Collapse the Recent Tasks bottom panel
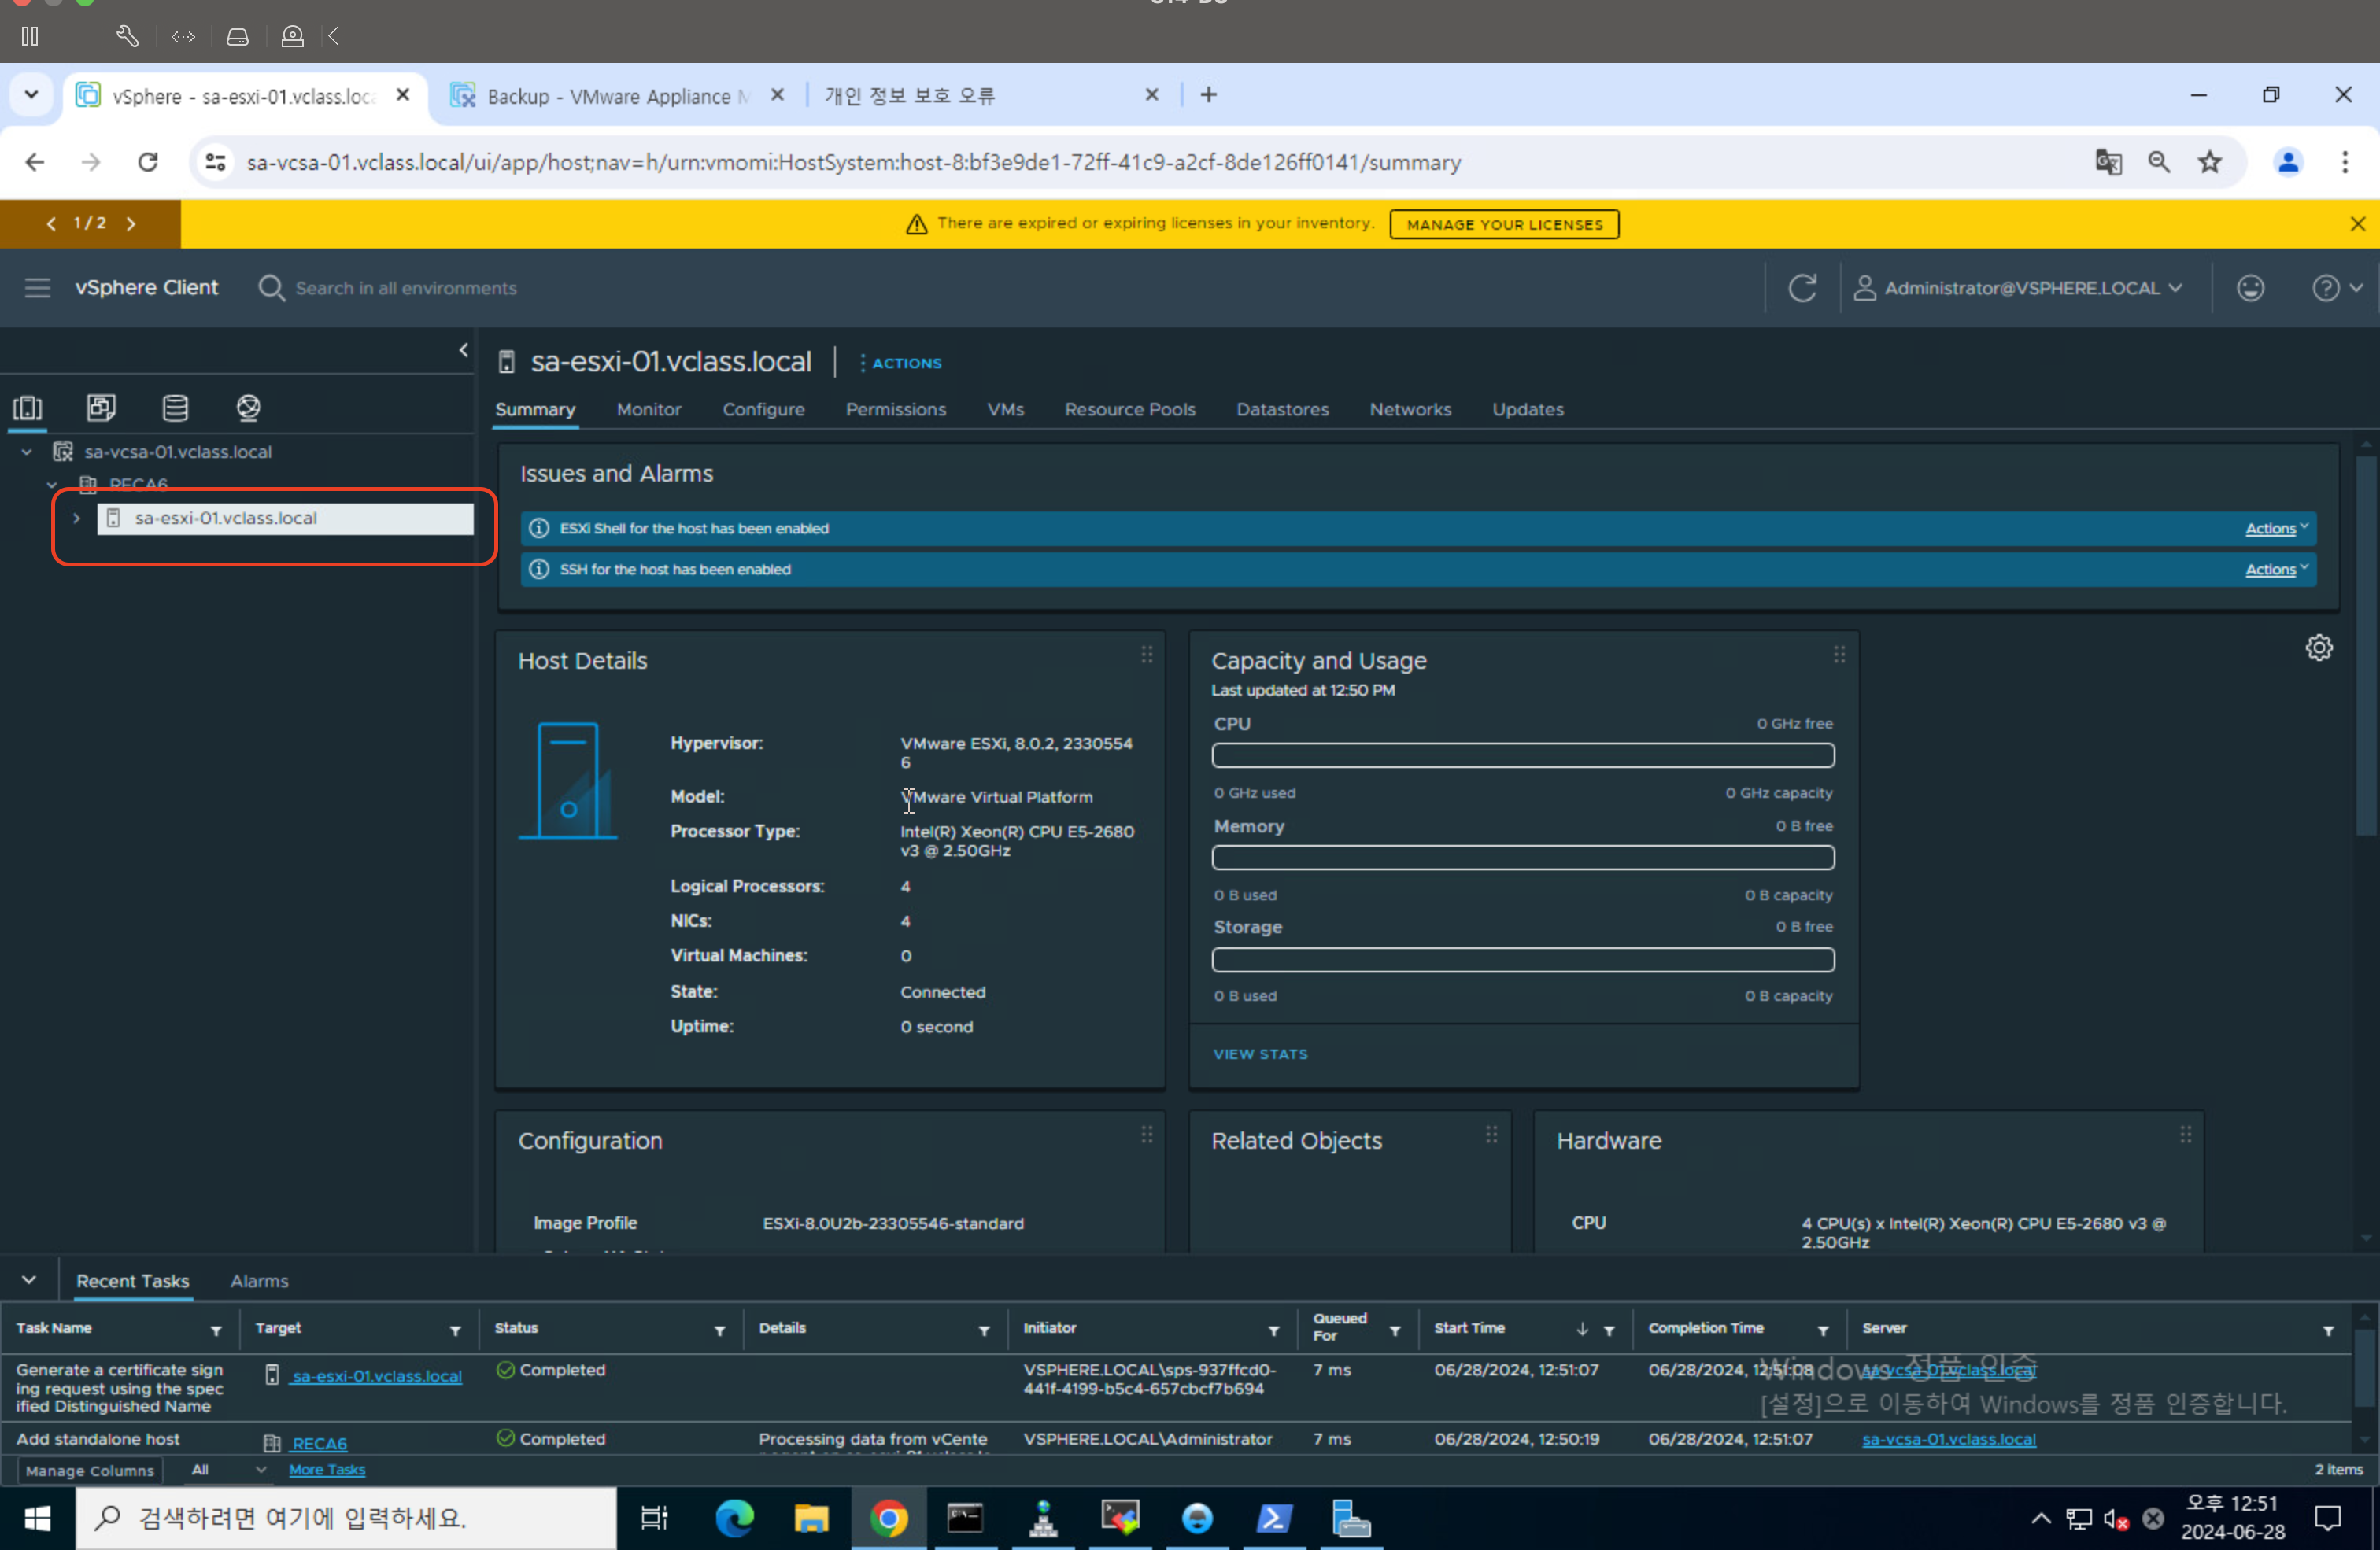The image size is (2380, 1550). tap(29, 1280)
